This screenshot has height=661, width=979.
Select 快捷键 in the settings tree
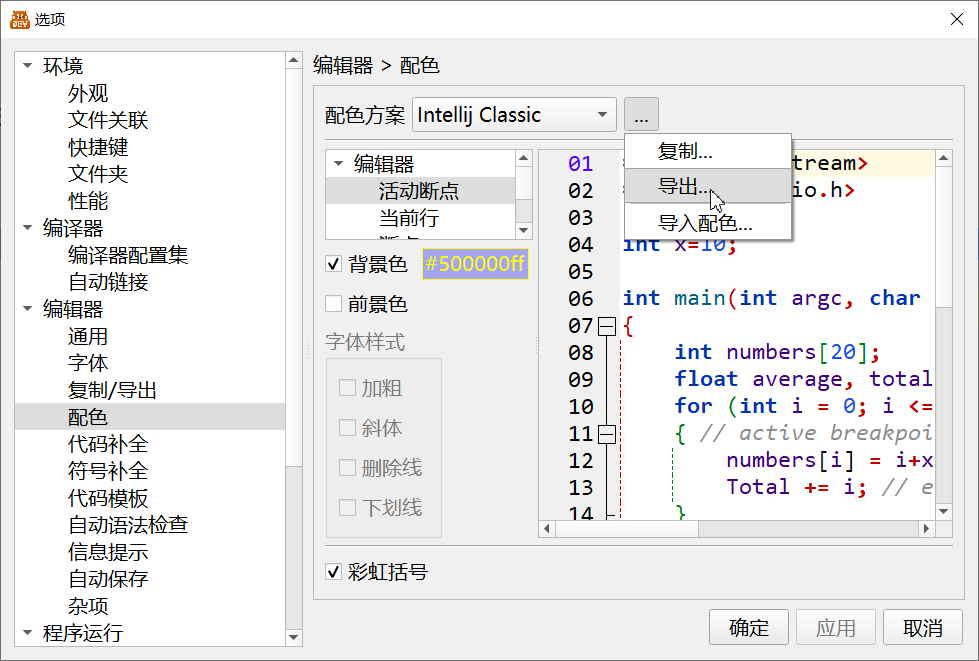coord(98,147)
